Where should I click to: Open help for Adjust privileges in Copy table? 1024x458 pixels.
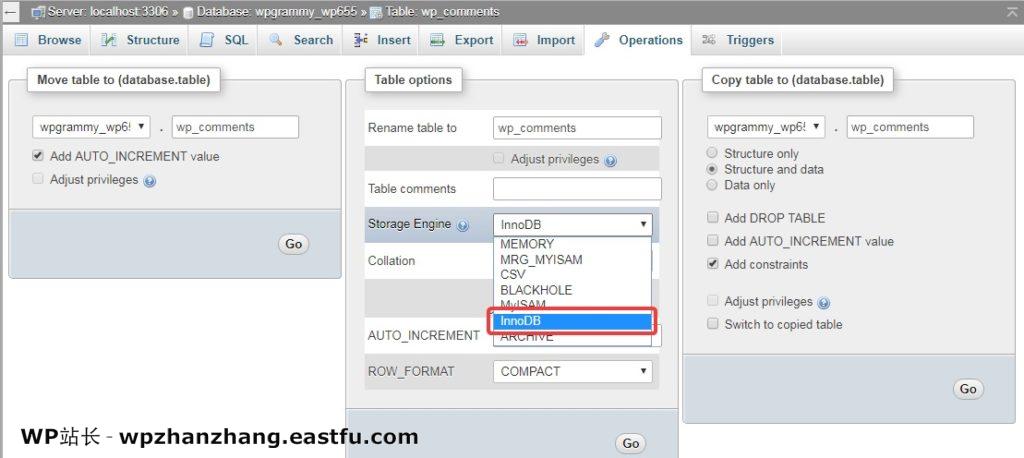(x=824, y=303)
